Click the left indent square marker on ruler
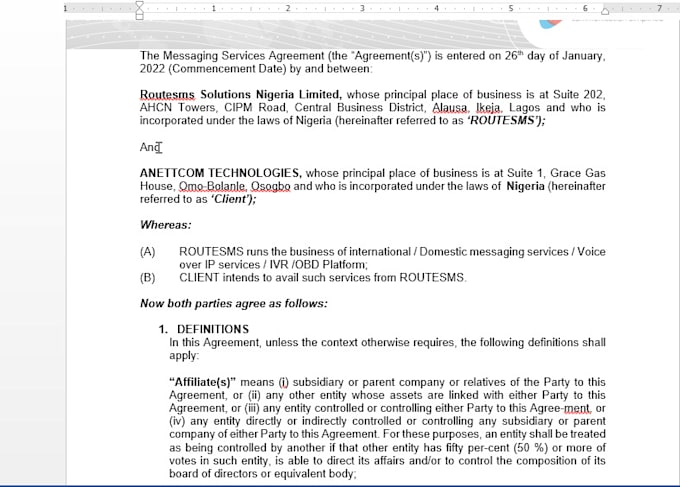680x487 pixels. [139, 16]
